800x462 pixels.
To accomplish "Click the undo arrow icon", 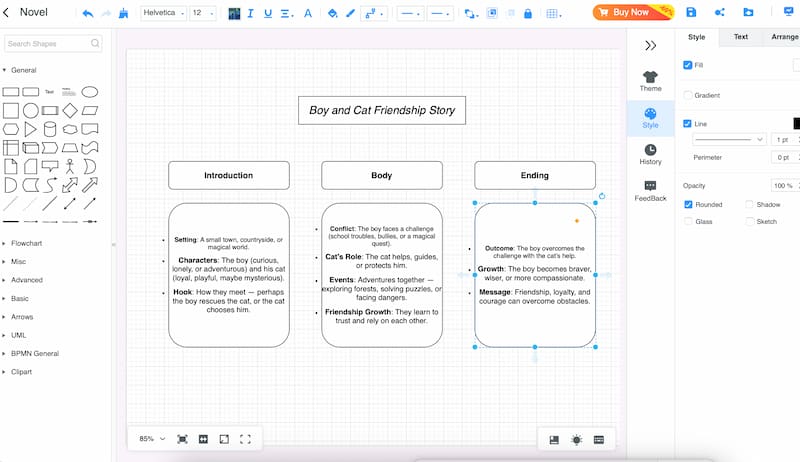I will [x=88, y=13].
